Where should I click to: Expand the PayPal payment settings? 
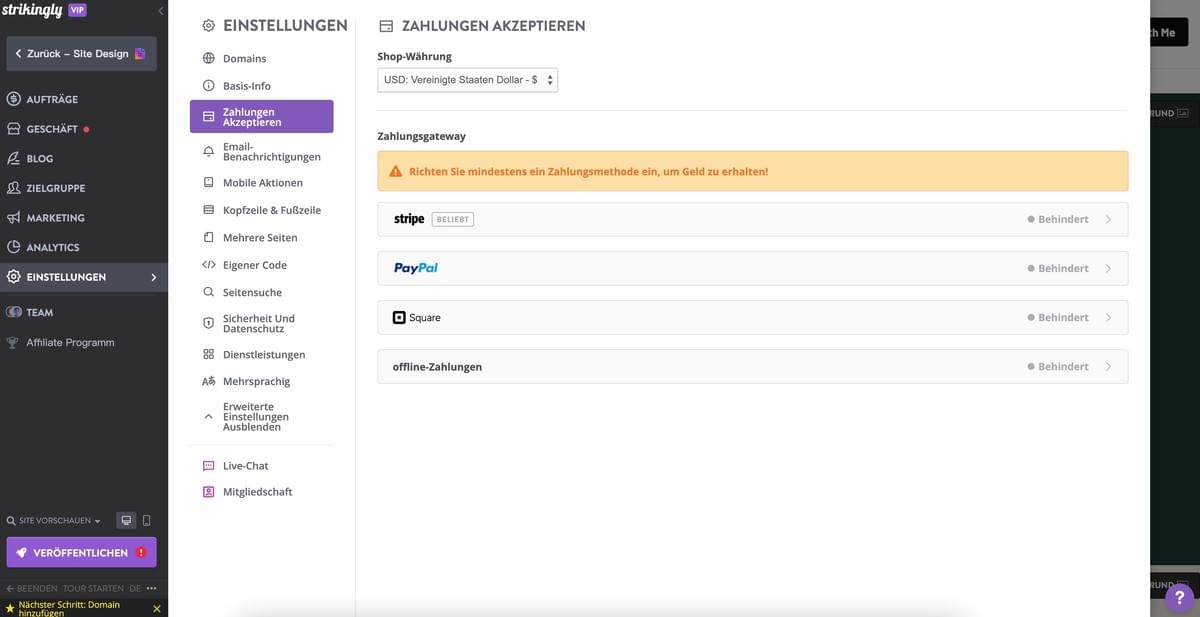tap(750, 268)
